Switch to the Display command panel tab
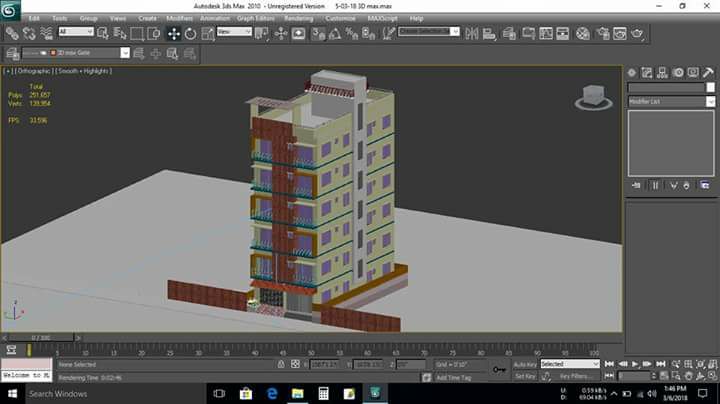Viewport: 720px width, 404px height. (693, 73)
